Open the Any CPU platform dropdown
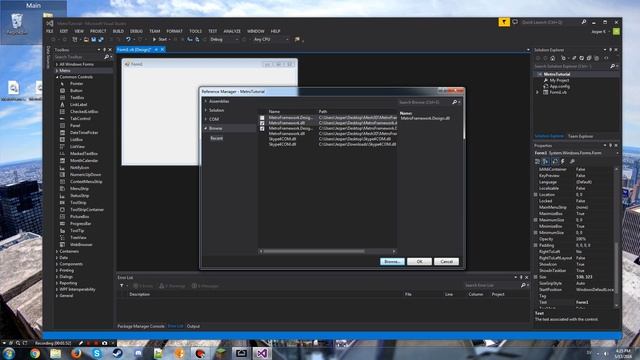Screen dimensions: 640x360 [271, 40]
